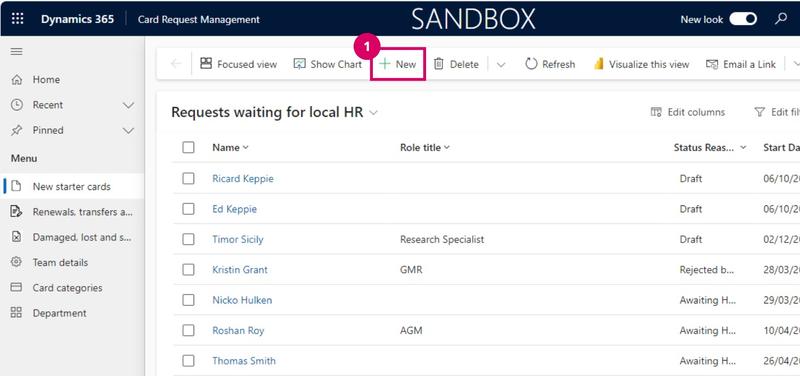Collapse the sidebar with hamburger icon

point(17,52)
